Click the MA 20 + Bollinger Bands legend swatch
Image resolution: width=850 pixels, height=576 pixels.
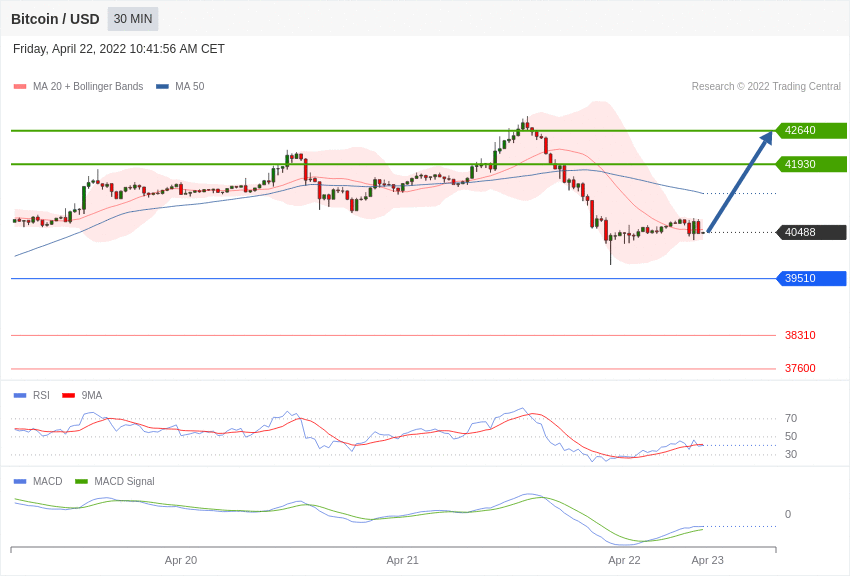(x=20, y=87)
